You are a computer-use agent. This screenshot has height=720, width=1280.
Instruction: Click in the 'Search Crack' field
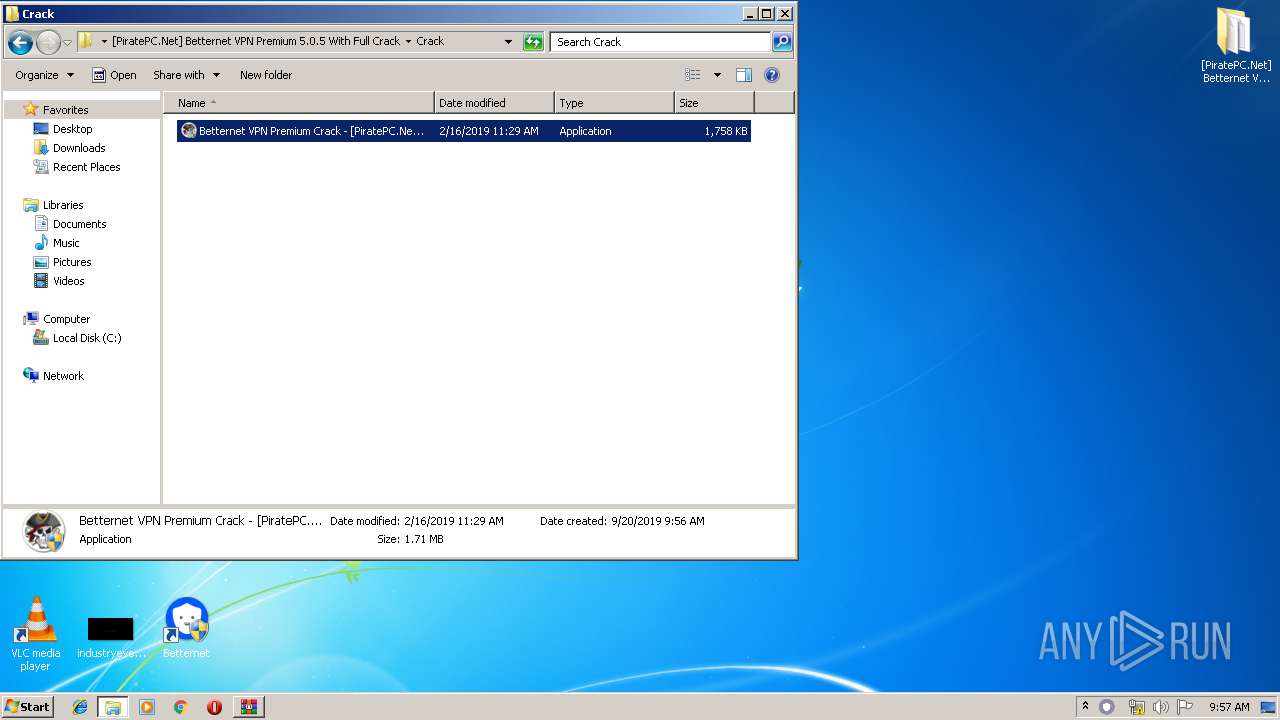pyautogui.click(x=660, y=42)
